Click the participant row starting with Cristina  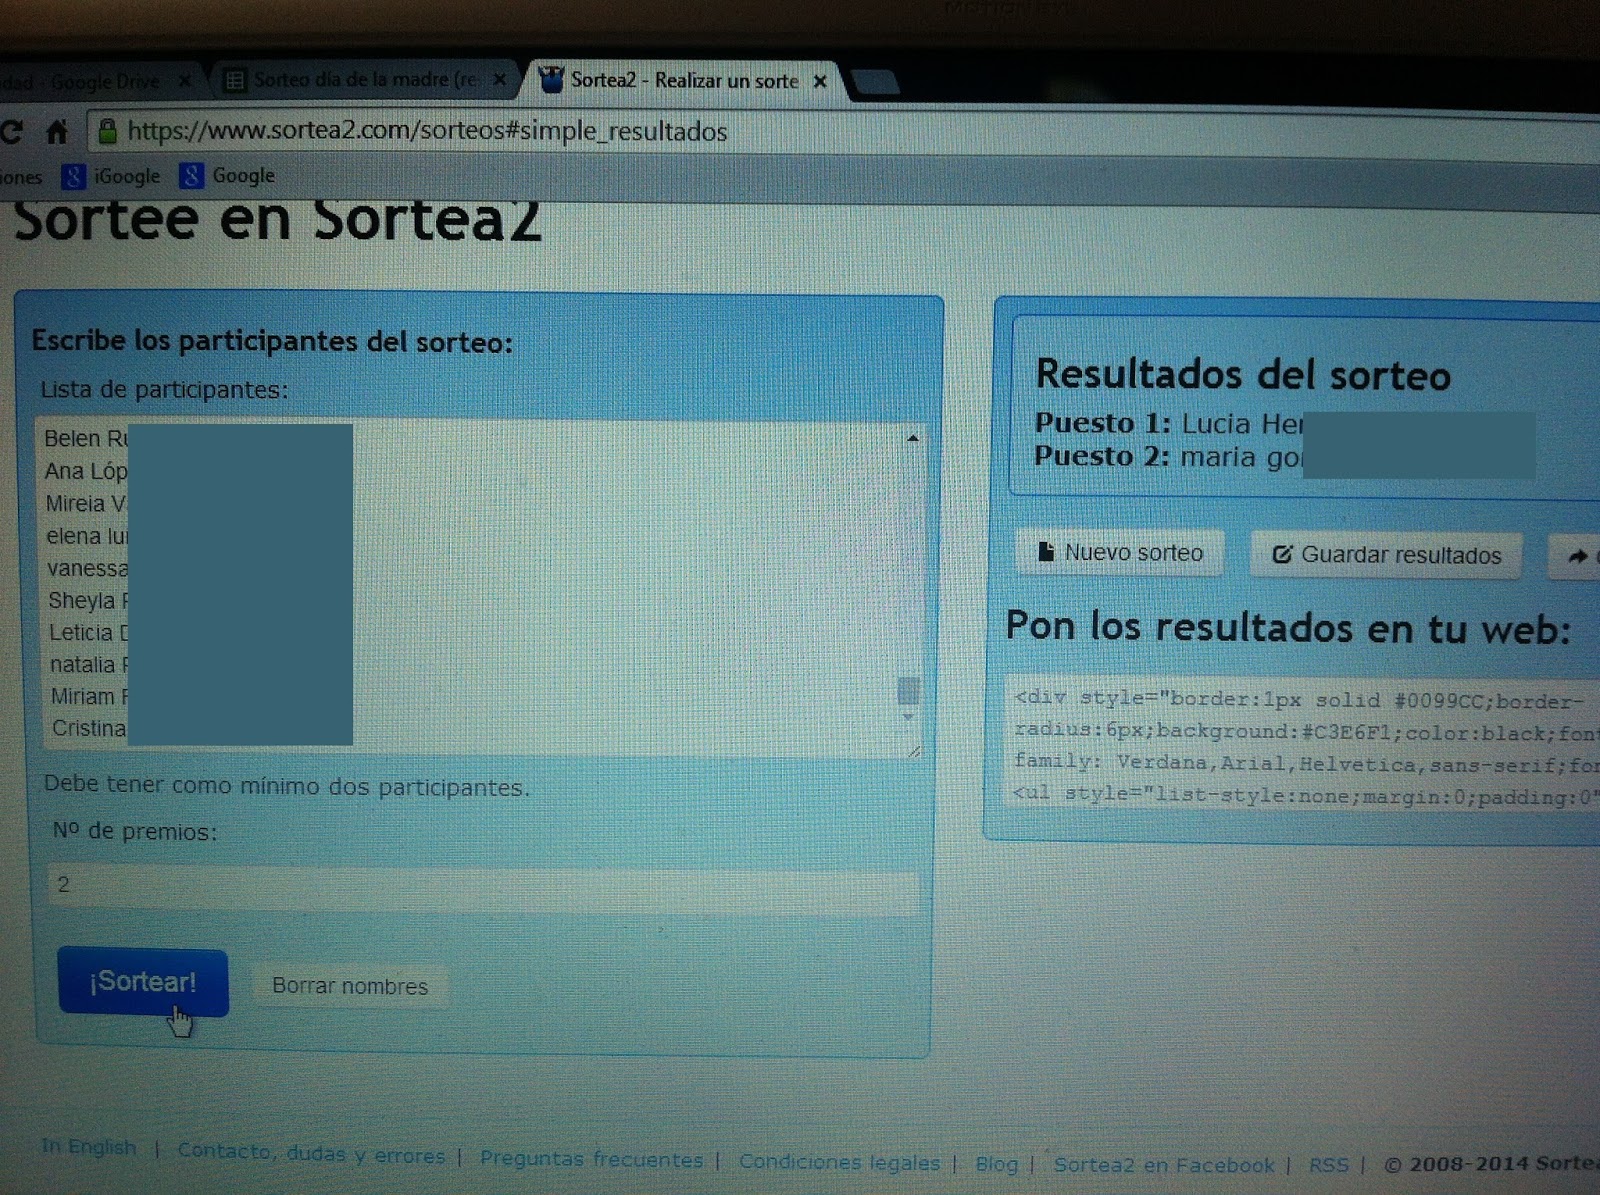tap(90, 728)
